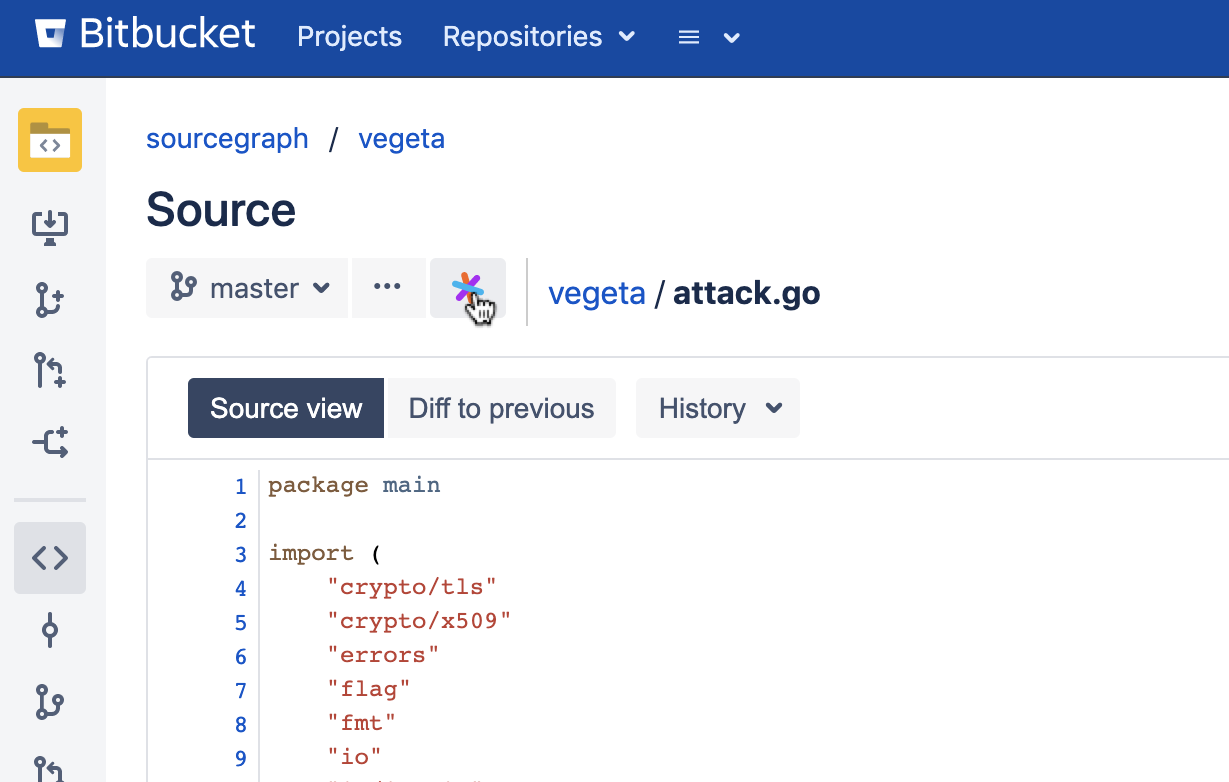Click the vegeta breadcrumb link at top
This screenshot has height=782, width=1229.
(x=402, y=138)
